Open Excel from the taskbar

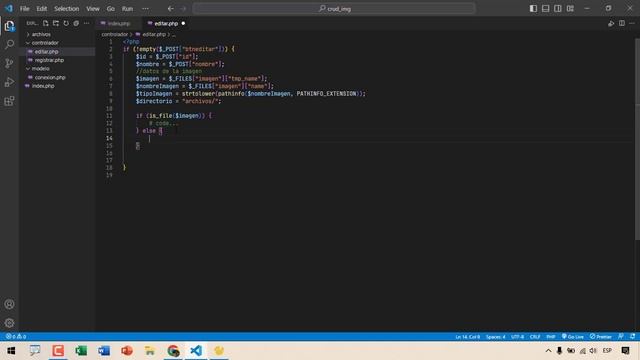click(x=81, y=351)
